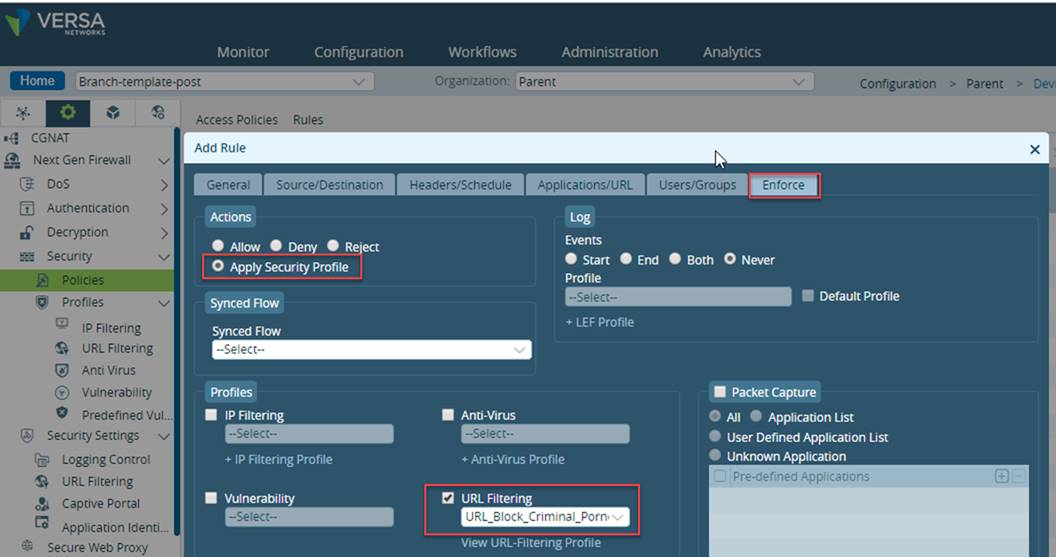Click the Vulnerability sidebar icon
The image size is (1056, 557).
tap(62, 393)
